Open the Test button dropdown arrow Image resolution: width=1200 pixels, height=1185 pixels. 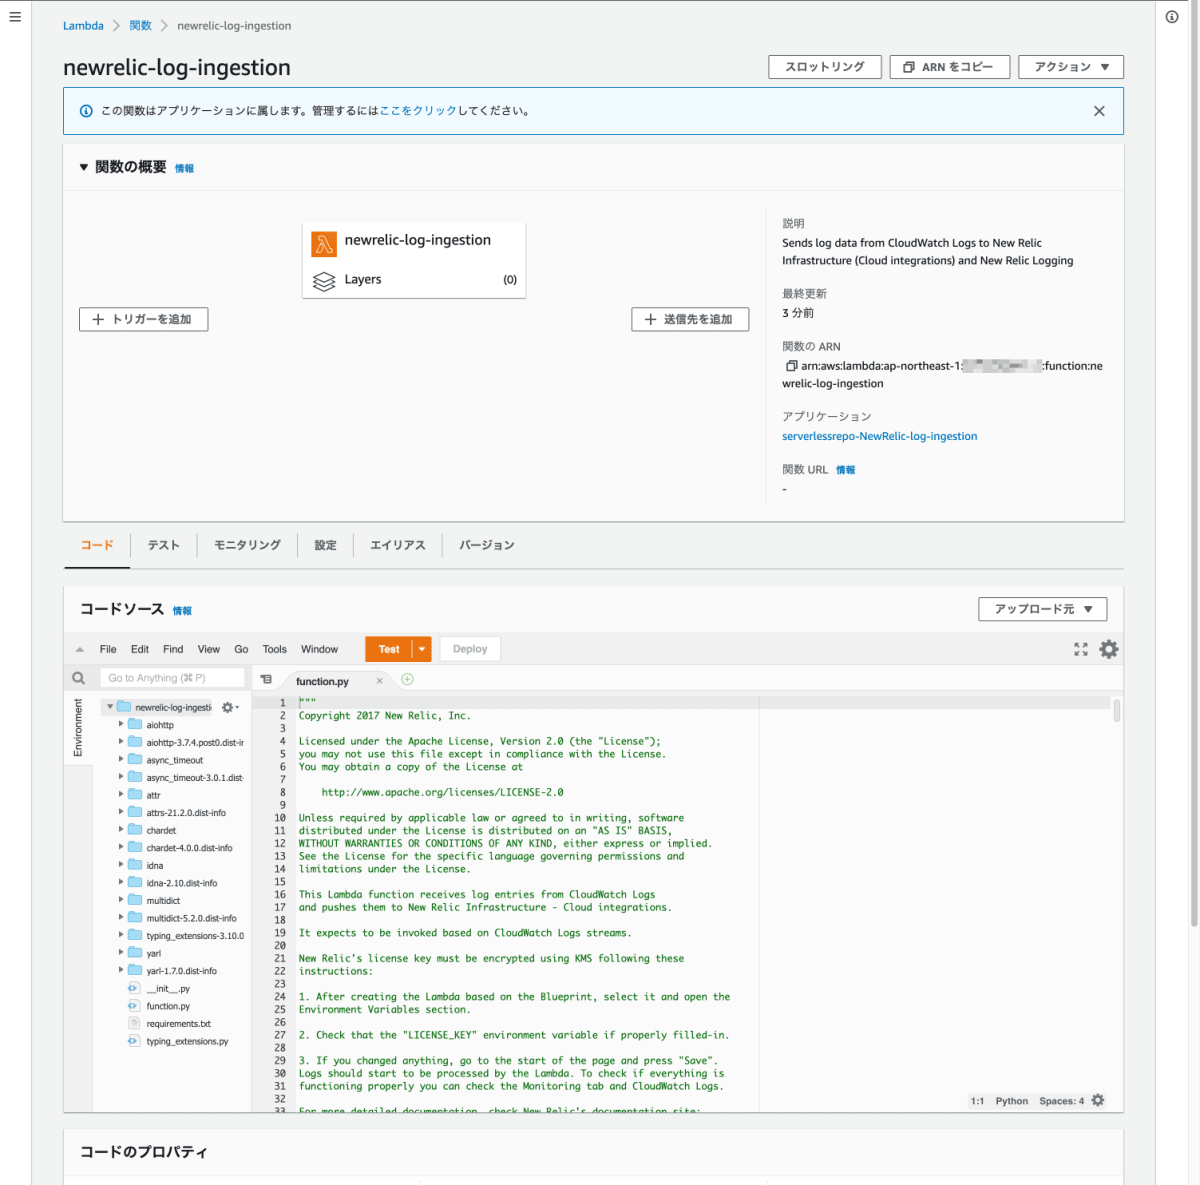click(422, 649)
